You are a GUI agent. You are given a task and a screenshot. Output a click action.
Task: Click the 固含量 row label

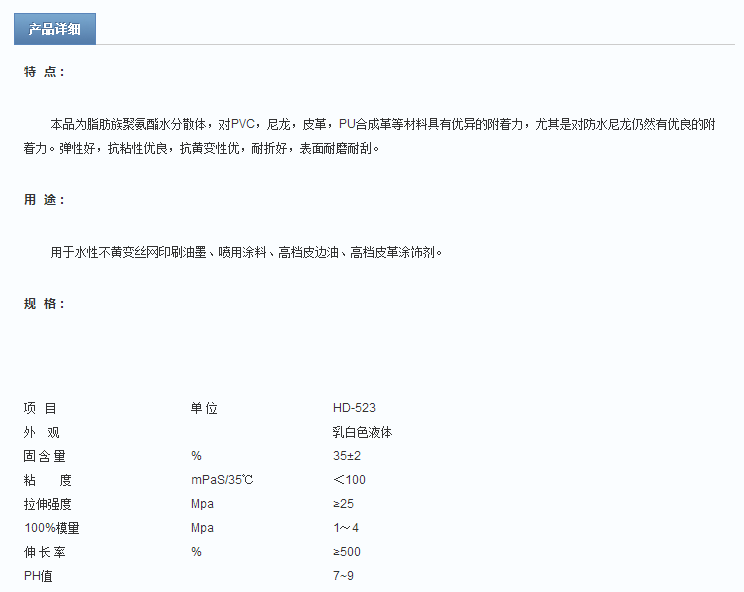tap(45, 456)
